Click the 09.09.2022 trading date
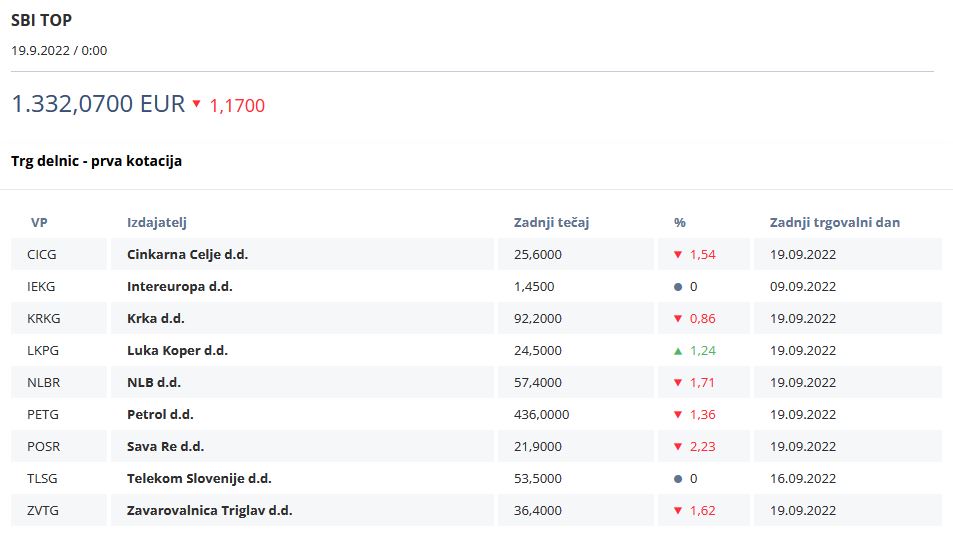Image resolution: width=953 pixels, height=534 pixels. pos(803,286)
